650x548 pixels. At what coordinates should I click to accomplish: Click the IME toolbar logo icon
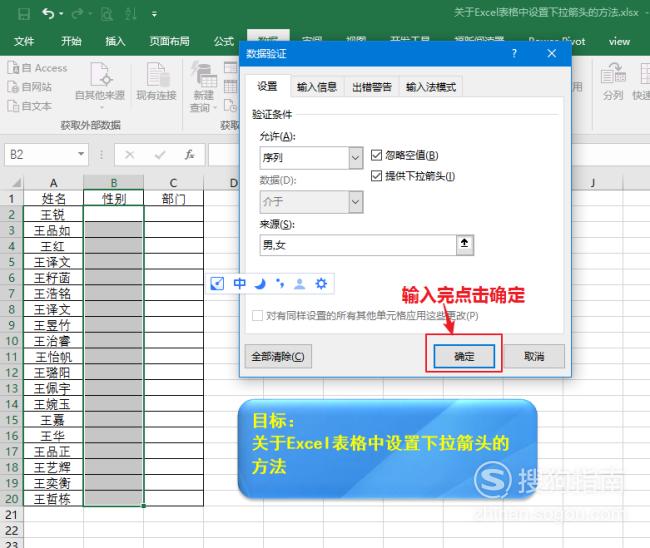(x=217, y=284)
